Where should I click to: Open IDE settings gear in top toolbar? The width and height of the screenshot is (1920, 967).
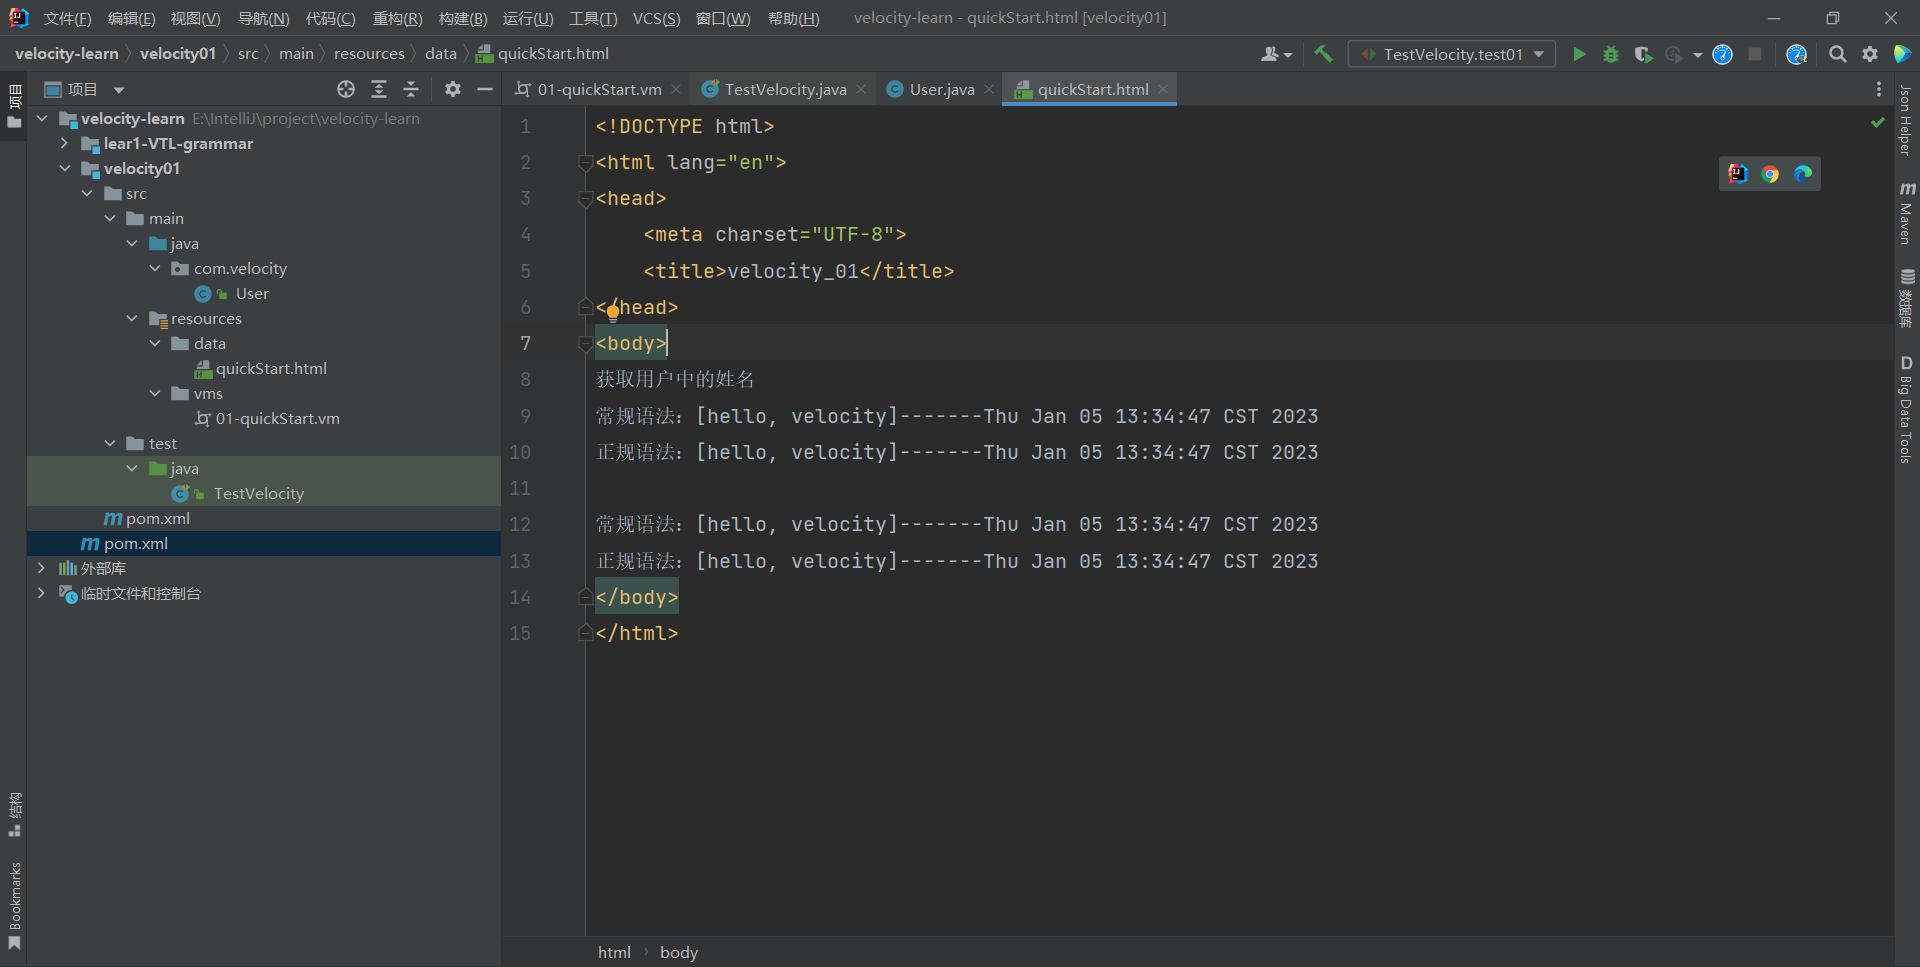1870,54
